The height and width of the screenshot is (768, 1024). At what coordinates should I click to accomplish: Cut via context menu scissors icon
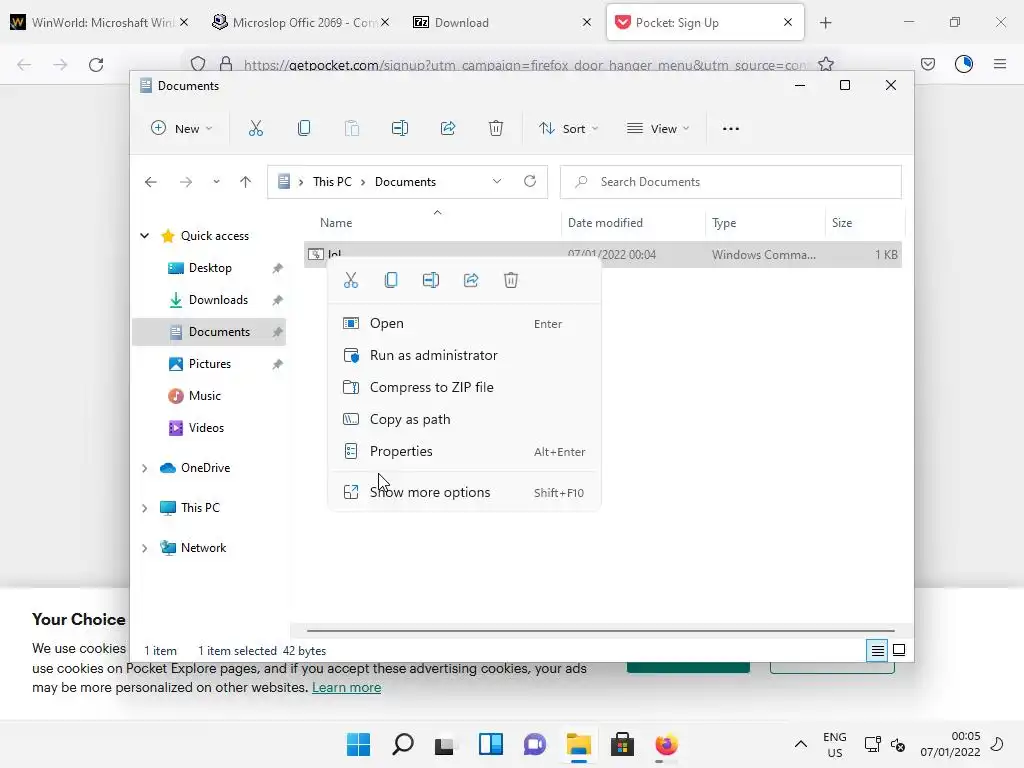[351, 280]
